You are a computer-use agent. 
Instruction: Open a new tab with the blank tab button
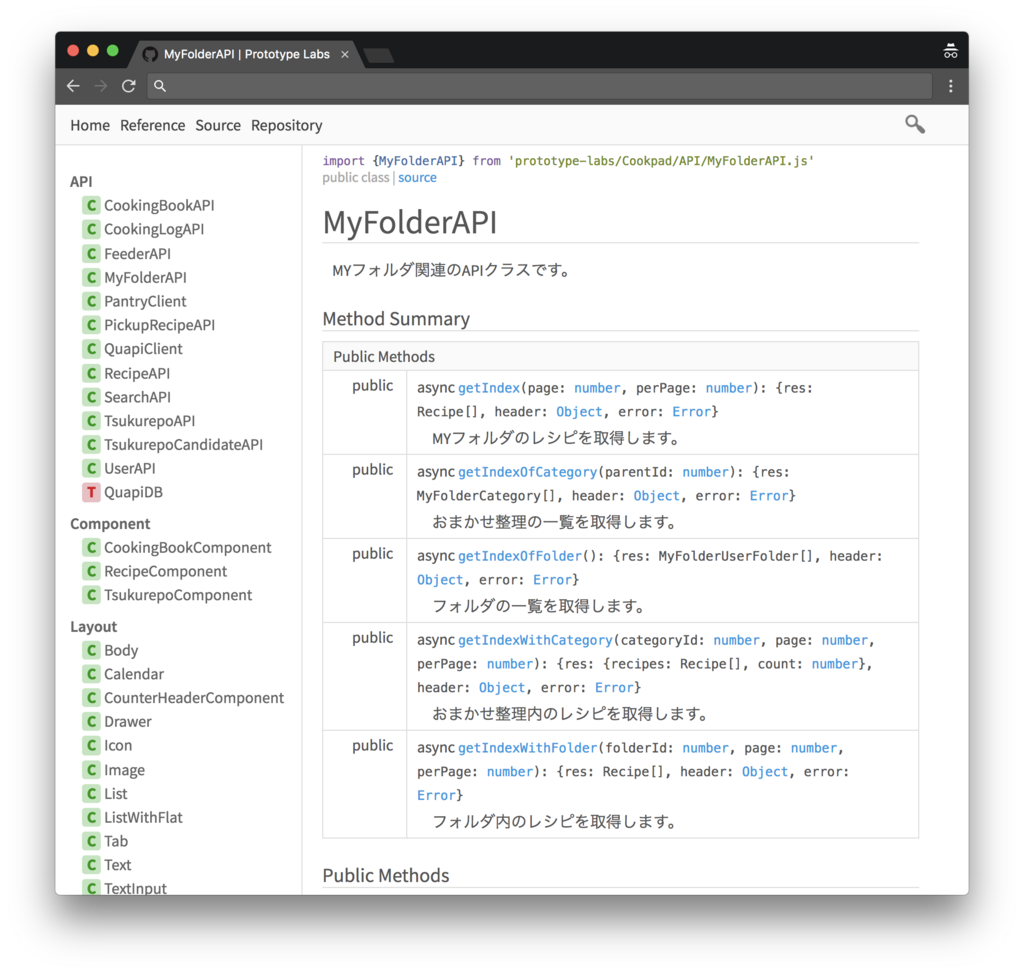pos(379,56)
